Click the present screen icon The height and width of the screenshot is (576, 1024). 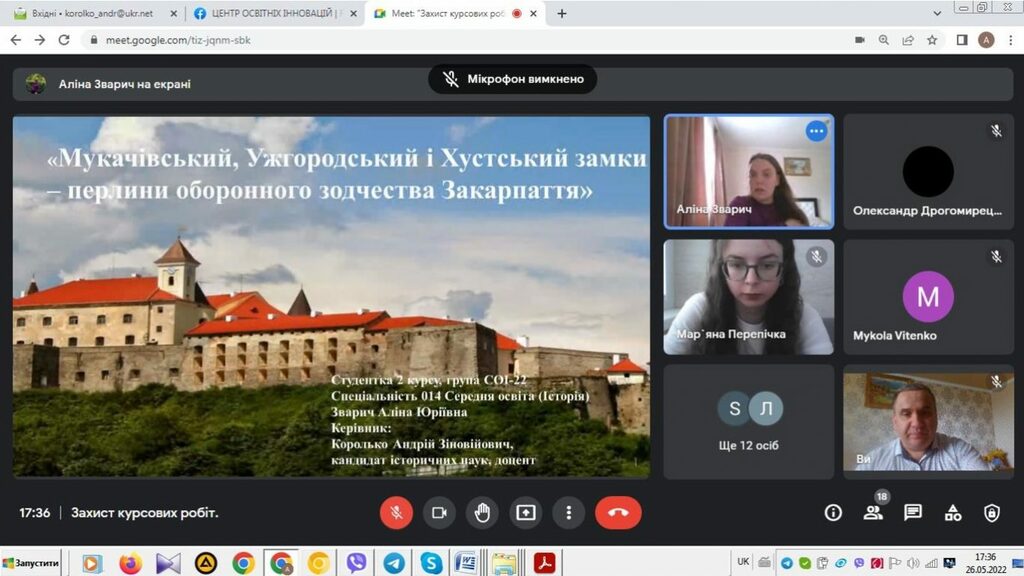pos(526,513)
